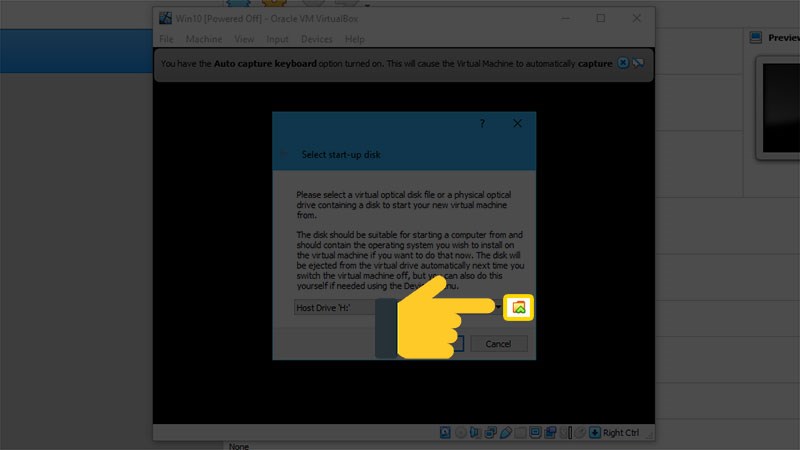
Task: Click the Cancel button in start-up disk dialog
Action: click(498, 343)
